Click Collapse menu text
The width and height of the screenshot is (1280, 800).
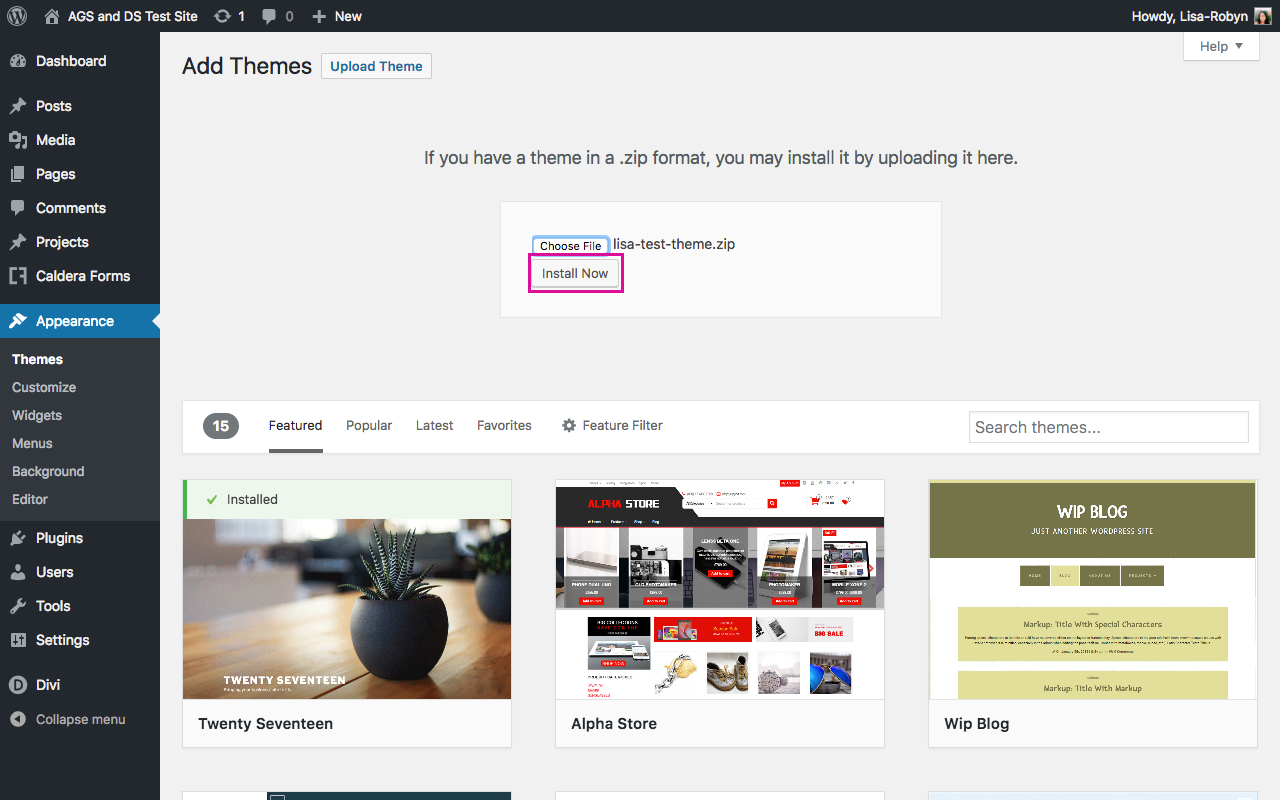(x=81, y=719)
